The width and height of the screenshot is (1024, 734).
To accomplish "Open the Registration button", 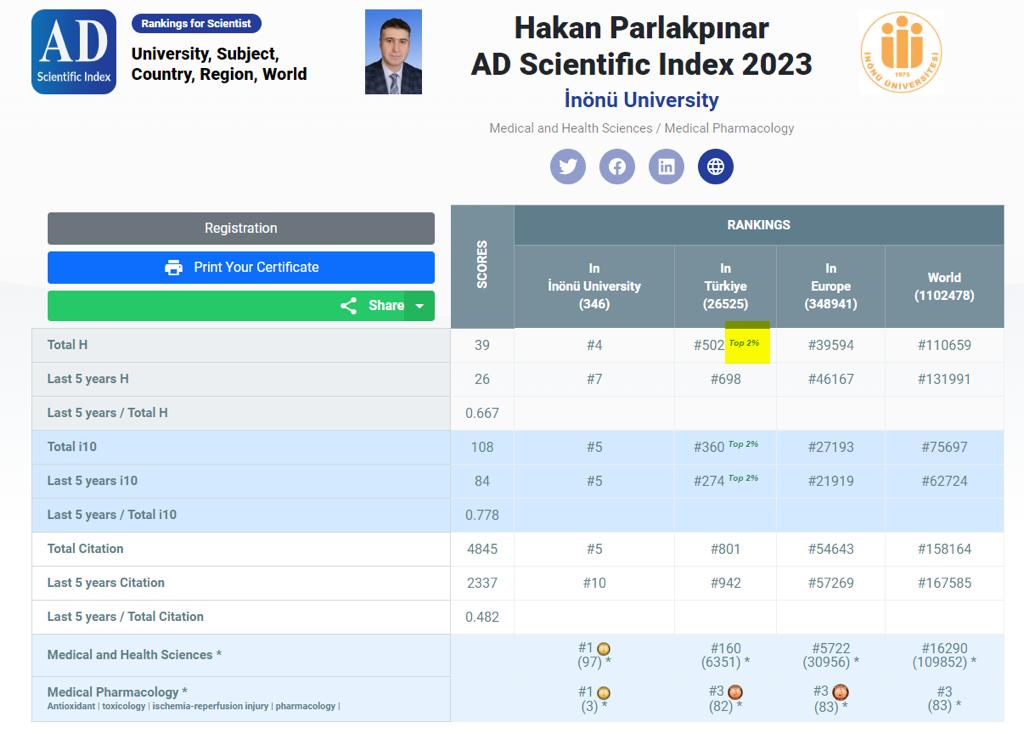I will [x=241, y=228].
